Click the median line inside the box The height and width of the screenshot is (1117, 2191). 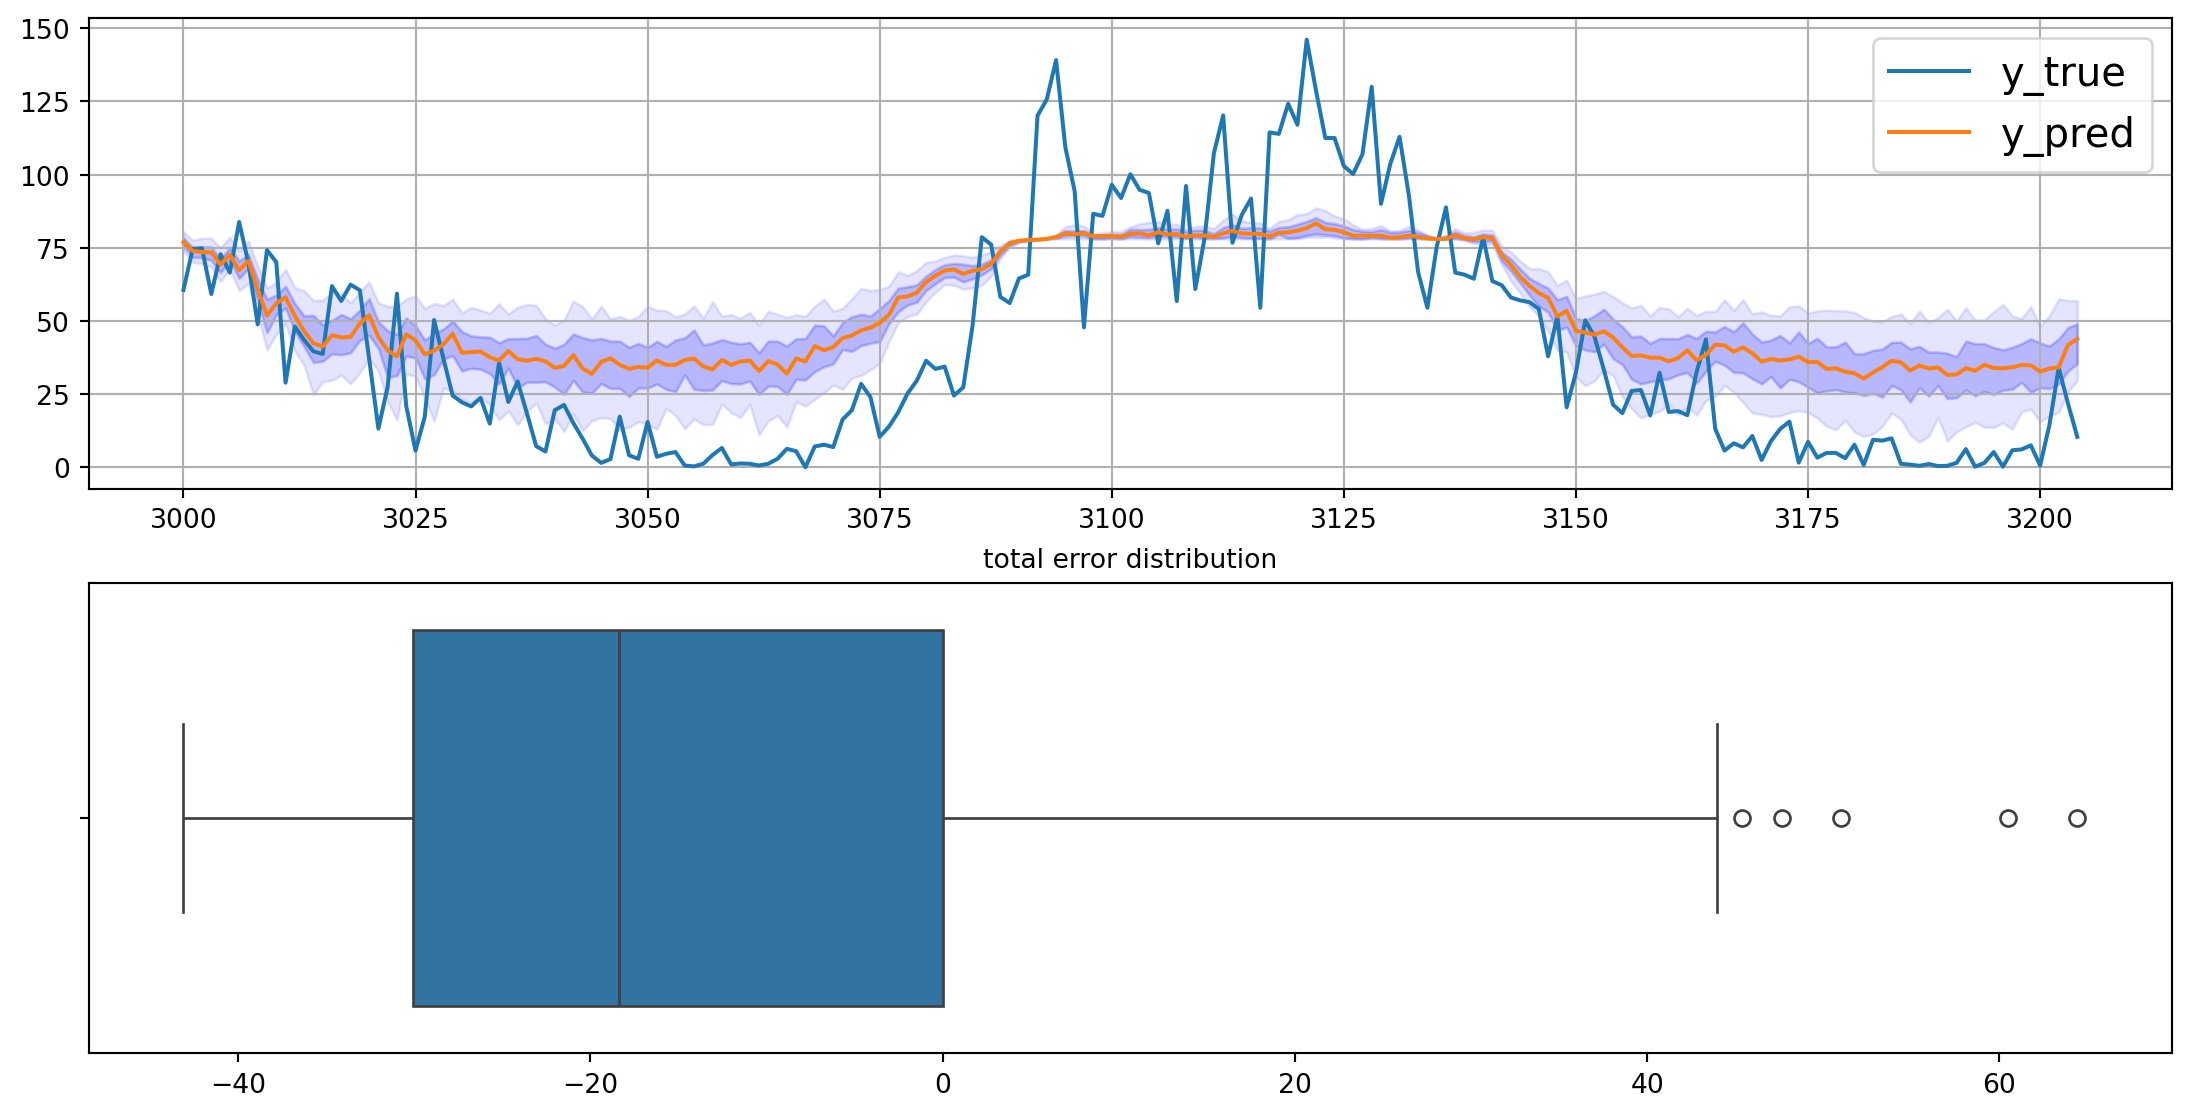point(619,818)
